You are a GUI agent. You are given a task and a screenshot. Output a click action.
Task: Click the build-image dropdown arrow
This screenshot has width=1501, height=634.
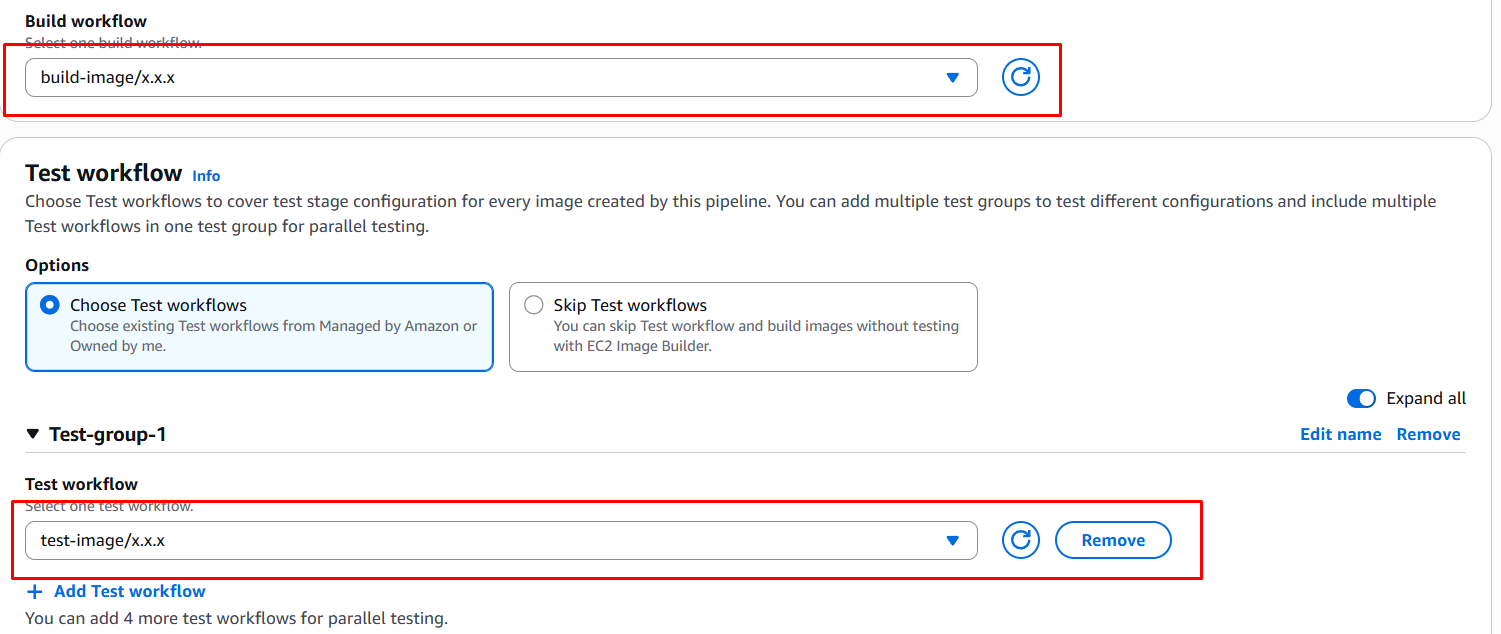point(952,77)
